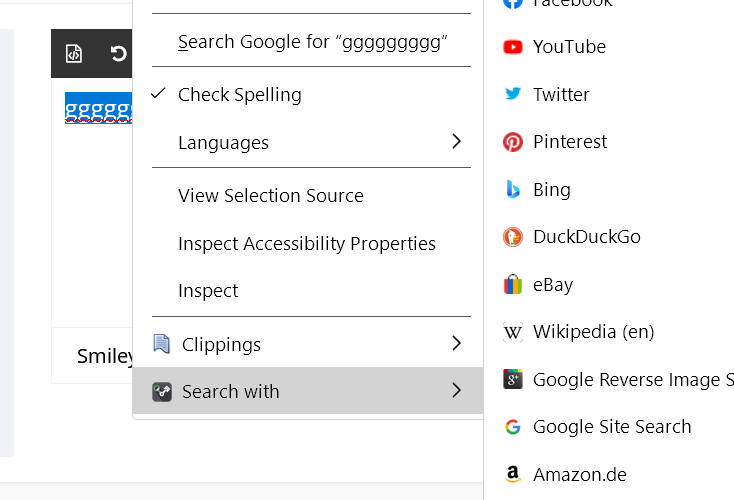The width and height of the screenshot is (734, 500).
Task: Choose the DuckDuckGo icon
Action: click(x=513, y=237)
